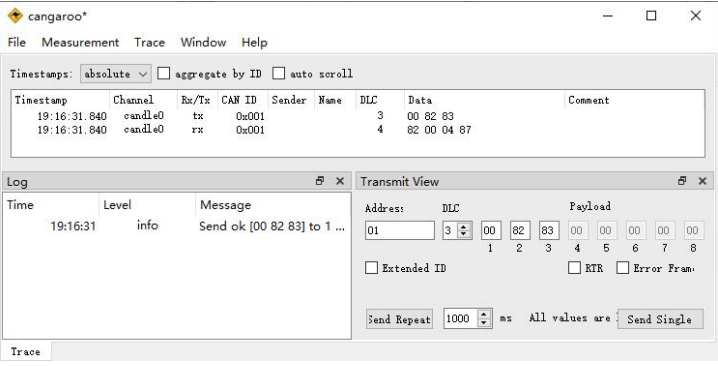This screenshot has width=718, height=366.
Task: Click the 'tx' direction cell
Action: point(197,116)
